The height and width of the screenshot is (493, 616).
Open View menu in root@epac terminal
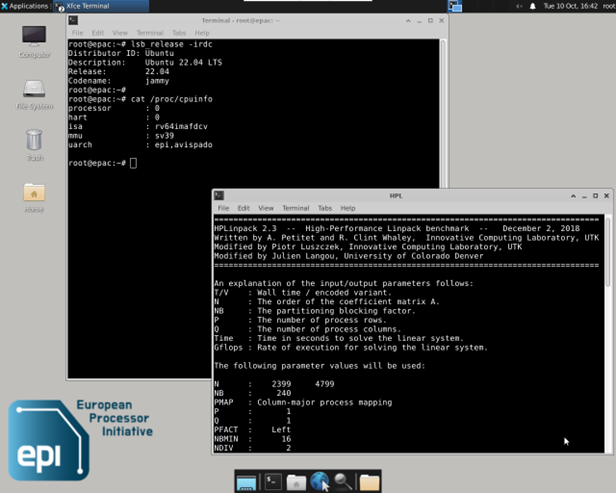120,33
